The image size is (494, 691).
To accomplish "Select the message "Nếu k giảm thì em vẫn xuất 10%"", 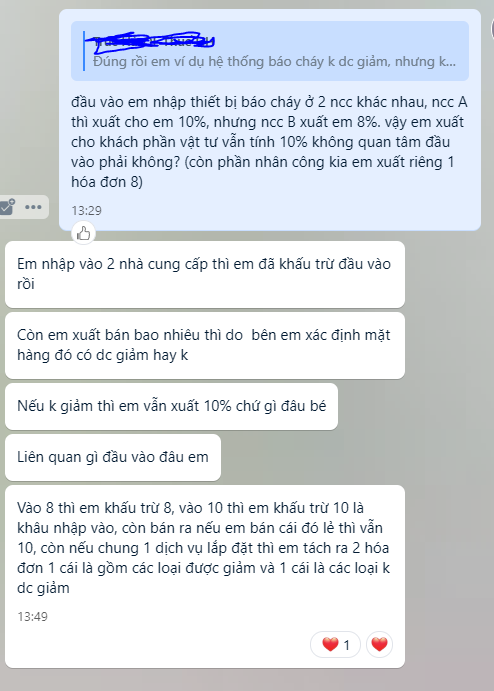I will [x=171, y=406].
